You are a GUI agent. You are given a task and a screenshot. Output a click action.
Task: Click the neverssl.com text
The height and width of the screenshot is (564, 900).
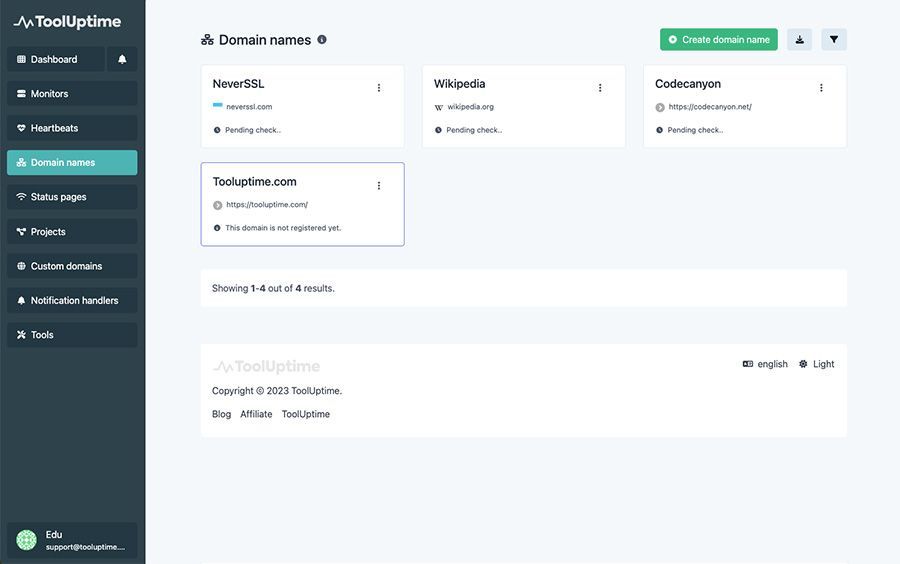point(249,107)
